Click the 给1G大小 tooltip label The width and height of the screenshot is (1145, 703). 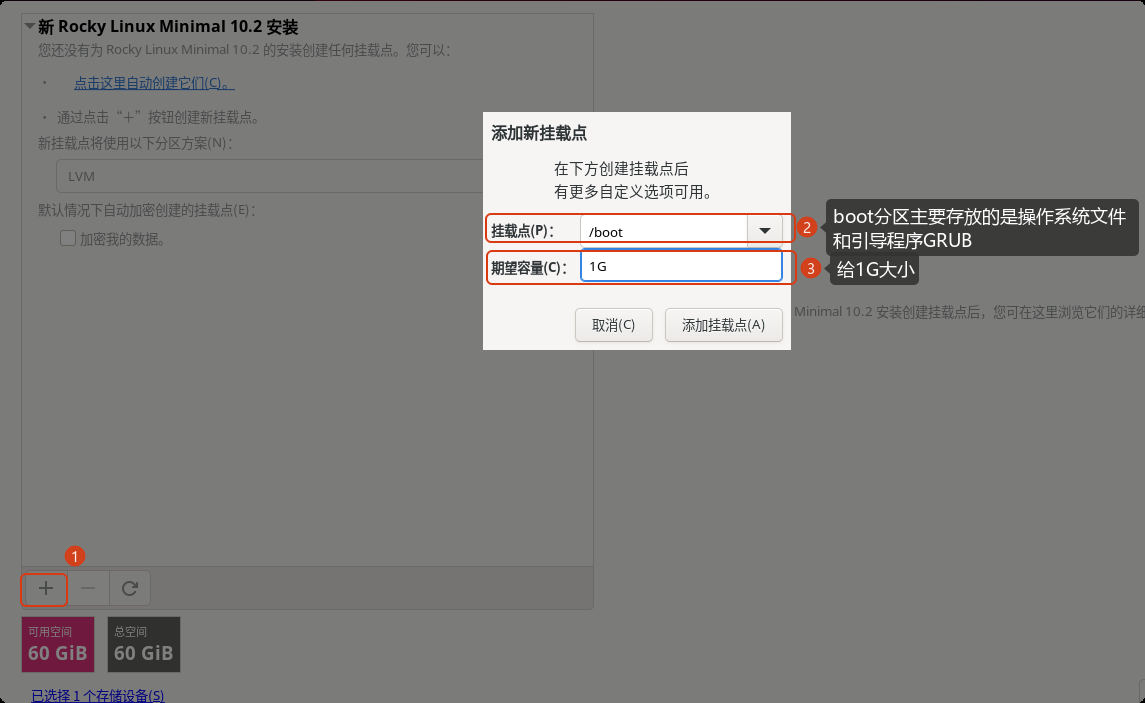(875, 269)
